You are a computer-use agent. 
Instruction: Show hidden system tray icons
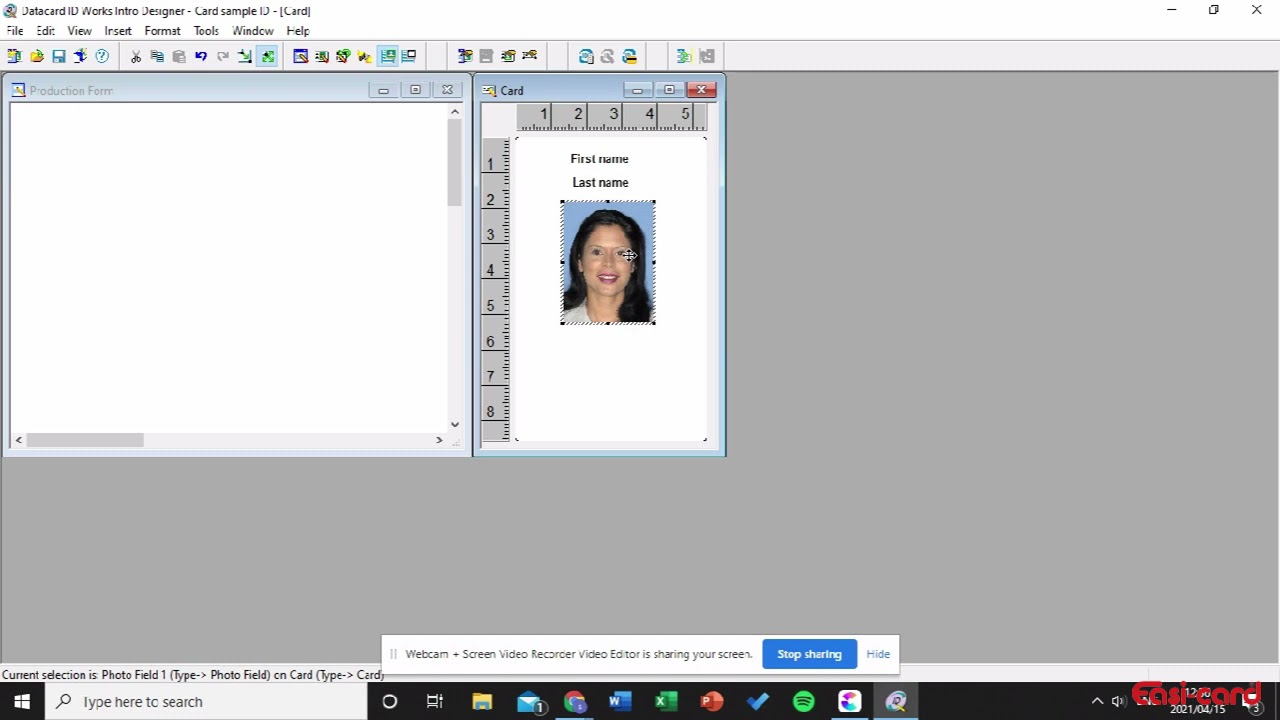(1097, 702)
